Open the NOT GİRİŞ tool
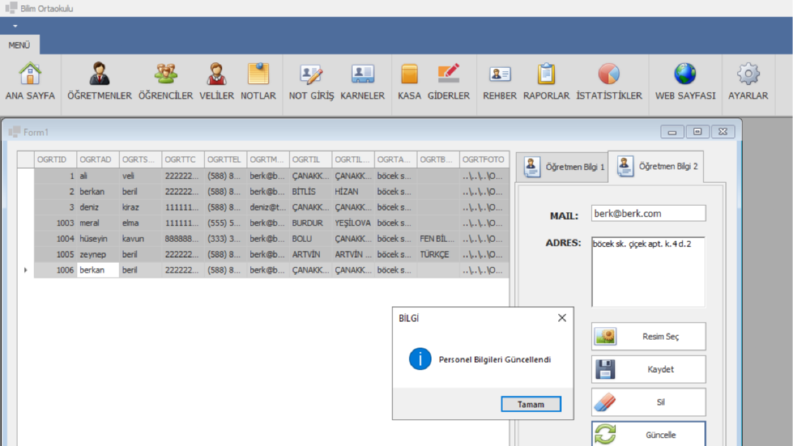793x446 pixels. [x=311, y=81]
